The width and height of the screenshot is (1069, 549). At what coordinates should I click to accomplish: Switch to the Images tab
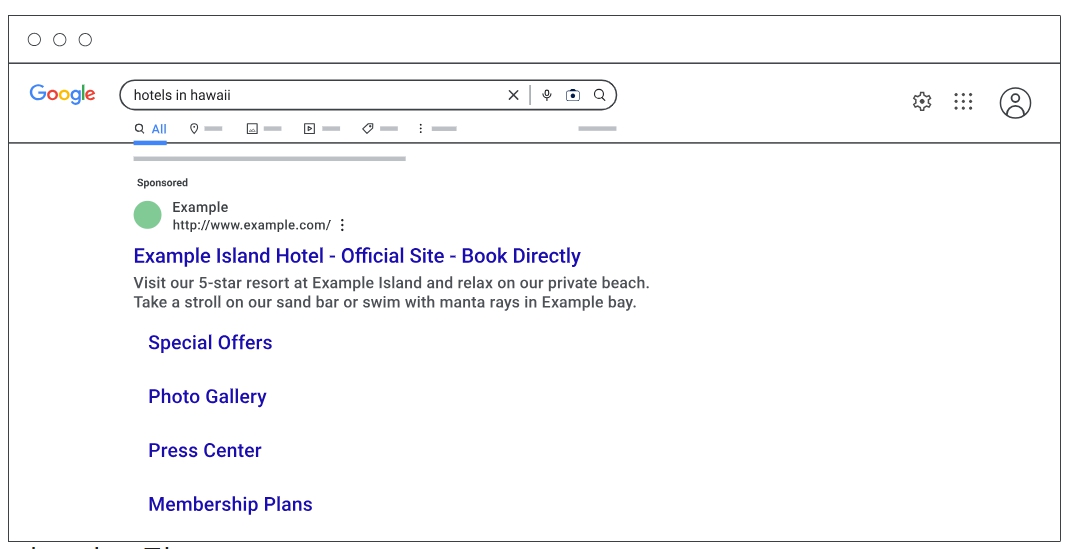(x=263, y=128)
